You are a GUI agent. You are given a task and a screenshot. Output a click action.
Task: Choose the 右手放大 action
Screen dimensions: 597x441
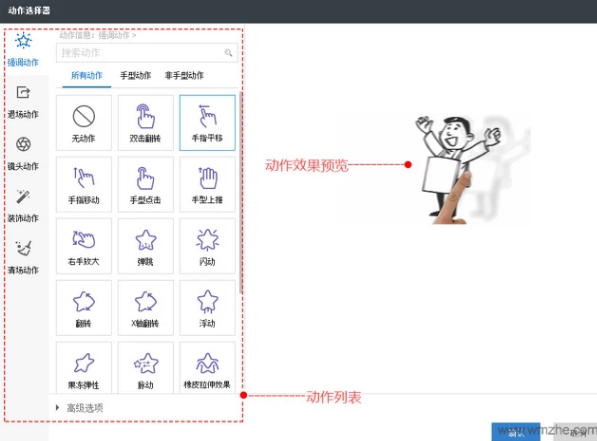click(84, 246)
